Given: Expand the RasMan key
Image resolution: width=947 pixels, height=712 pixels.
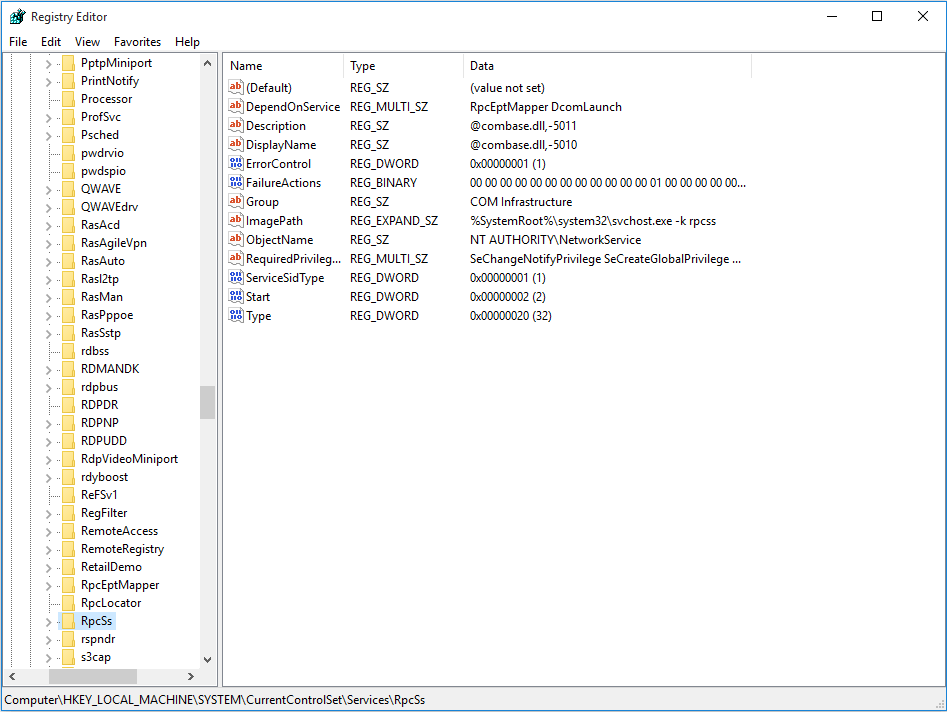Looking at the screenshot, I should [x=48, y=297].
